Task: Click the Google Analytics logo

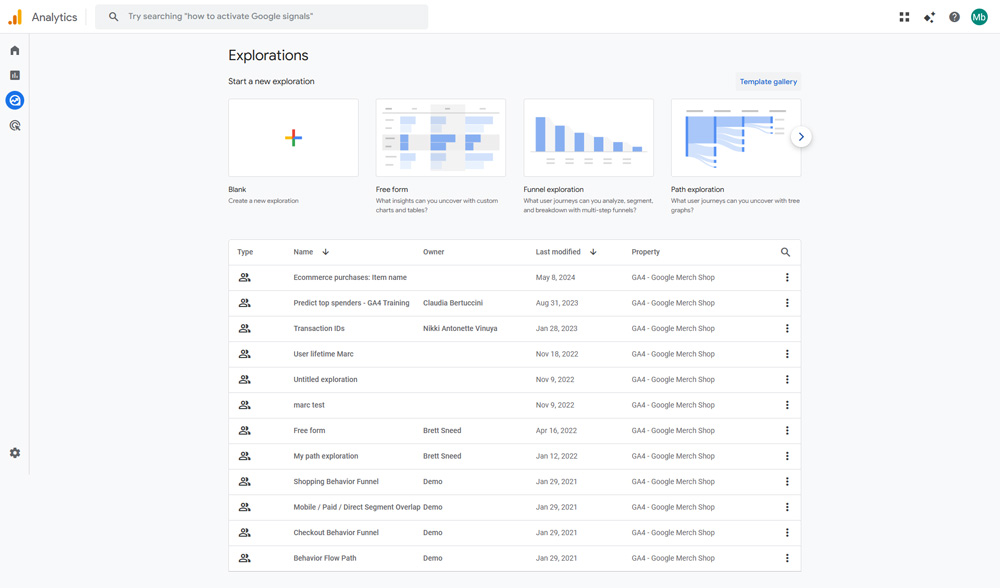Action: click(15, 17)
